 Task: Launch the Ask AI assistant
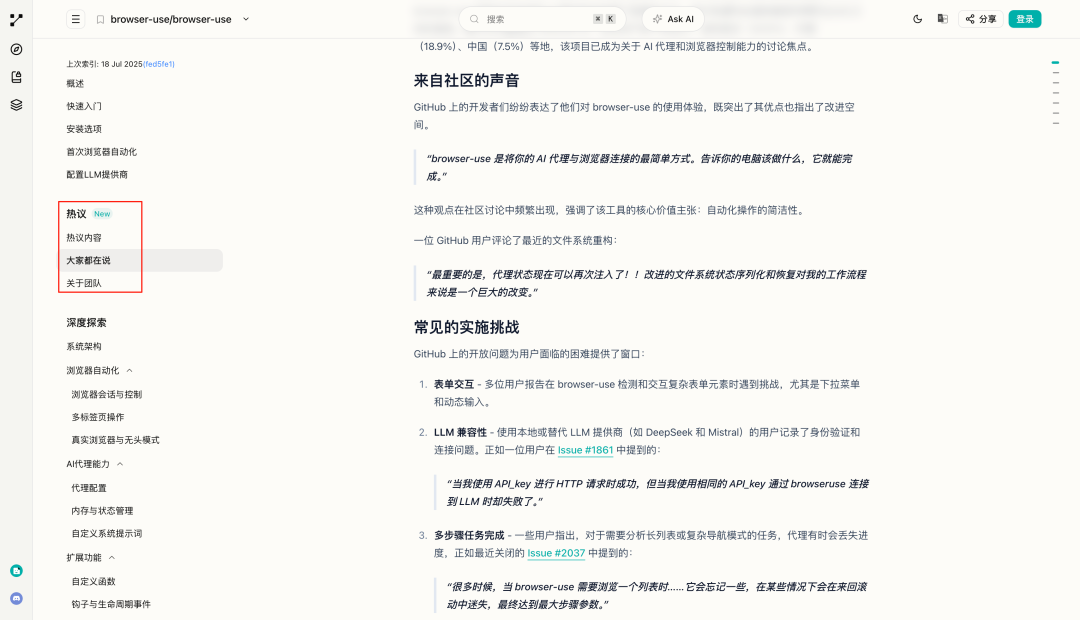click(x=672, y=18)
